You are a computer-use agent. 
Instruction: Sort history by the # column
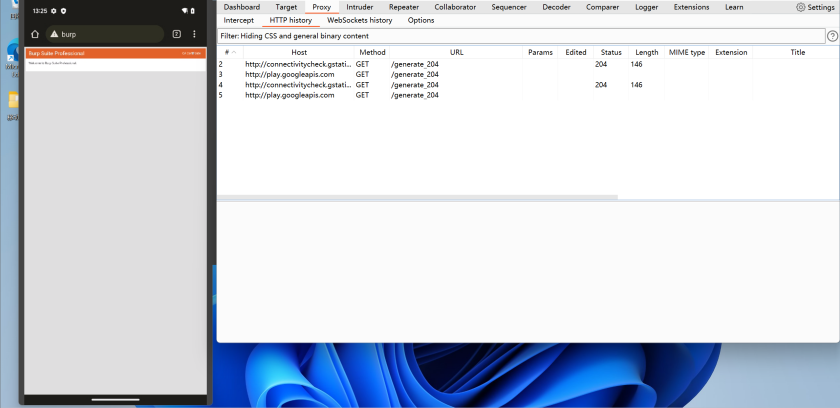point(228,52)
